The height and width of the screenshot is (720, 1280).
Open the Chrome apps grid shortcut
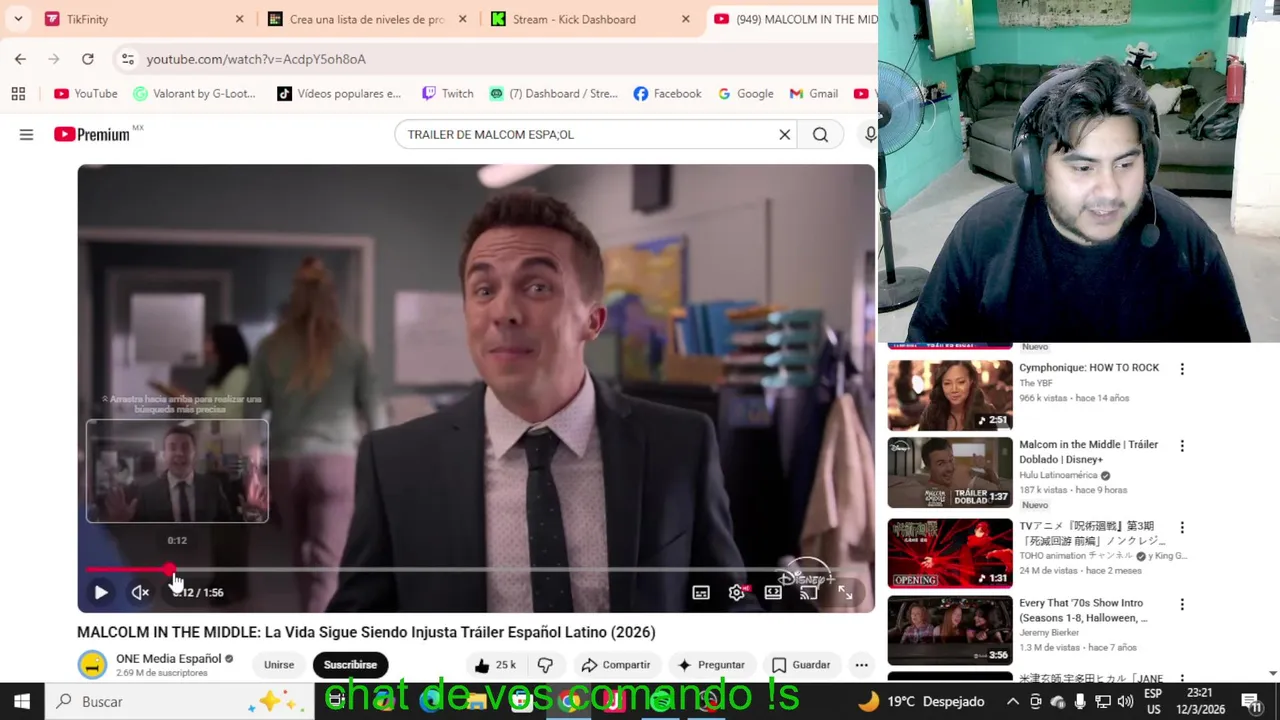click(x=18, y=94)
